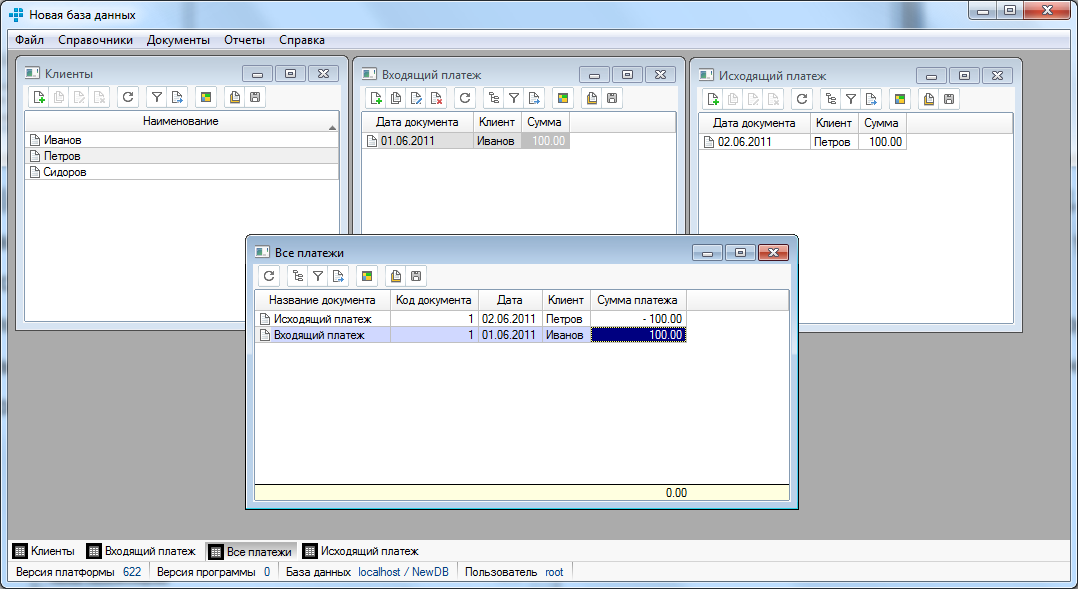Open the filter in Исходящий платеж toolbar
This screenshot has width=1078, height=589.
point(850,99)
